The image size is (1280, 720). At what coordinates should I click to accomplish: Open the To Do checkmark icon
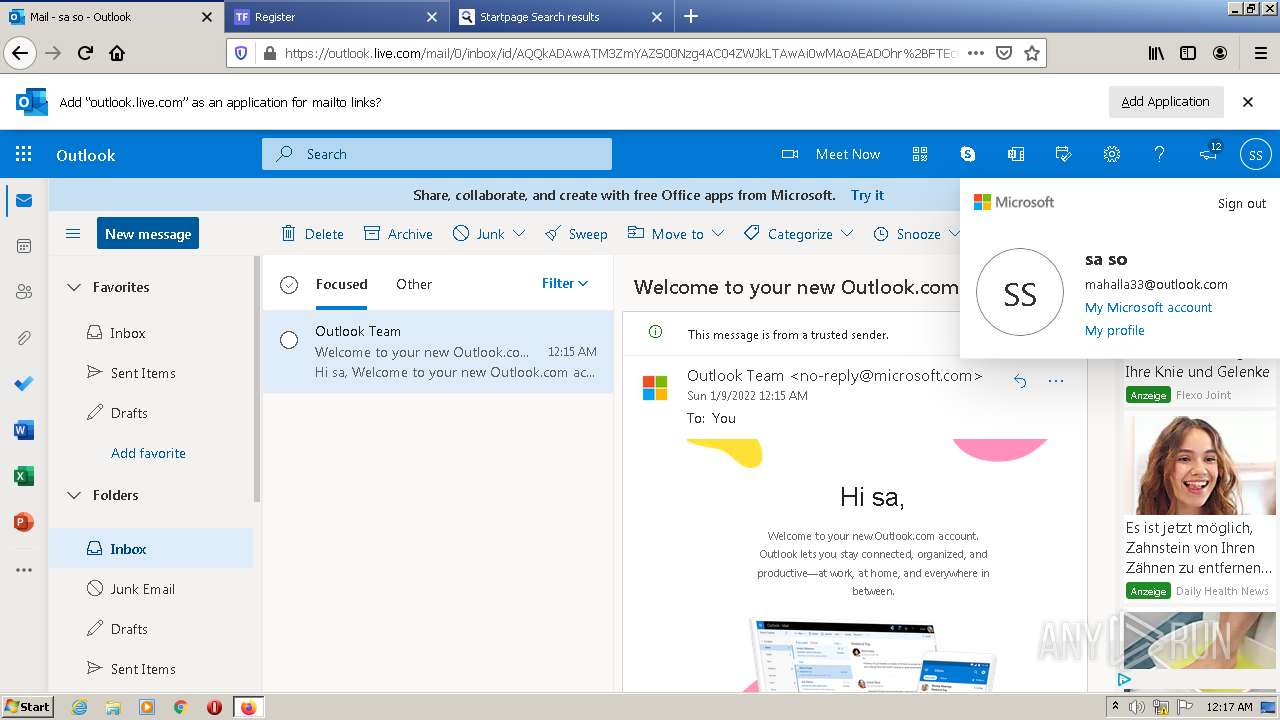pos(24,384)
